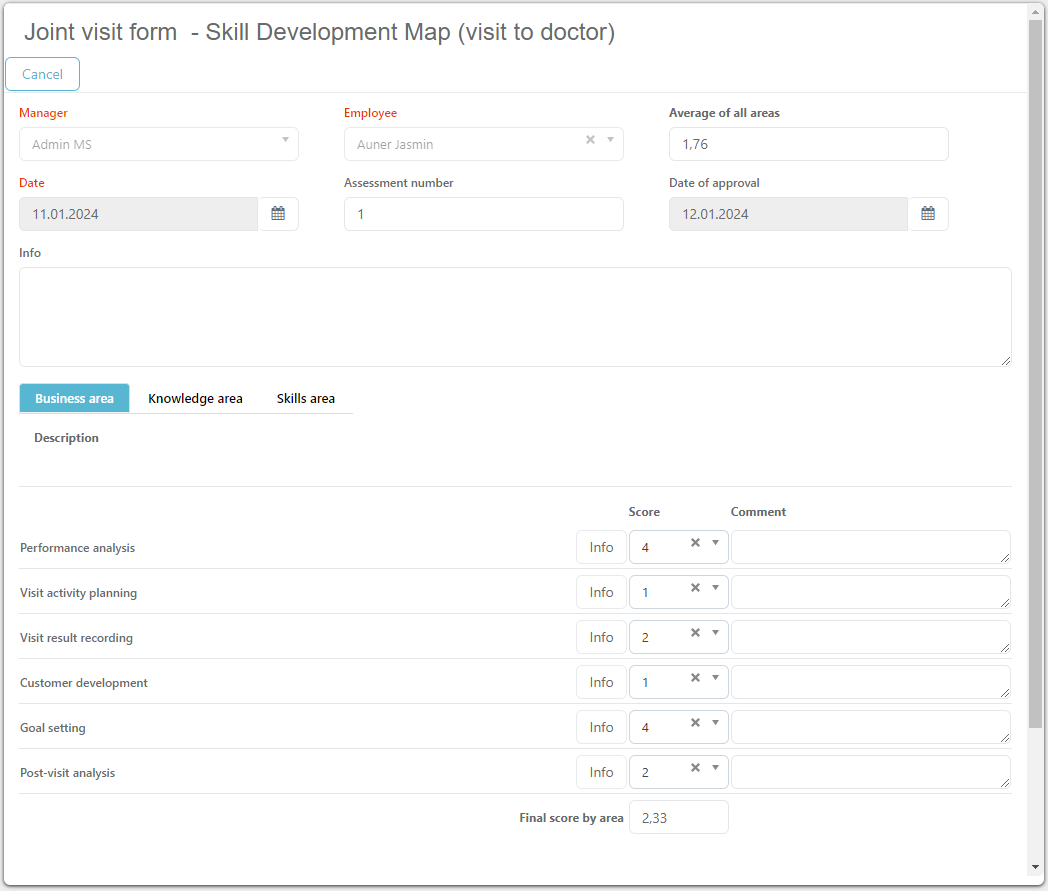
Task: Click the Cancel button
Action: click(42, 74)
